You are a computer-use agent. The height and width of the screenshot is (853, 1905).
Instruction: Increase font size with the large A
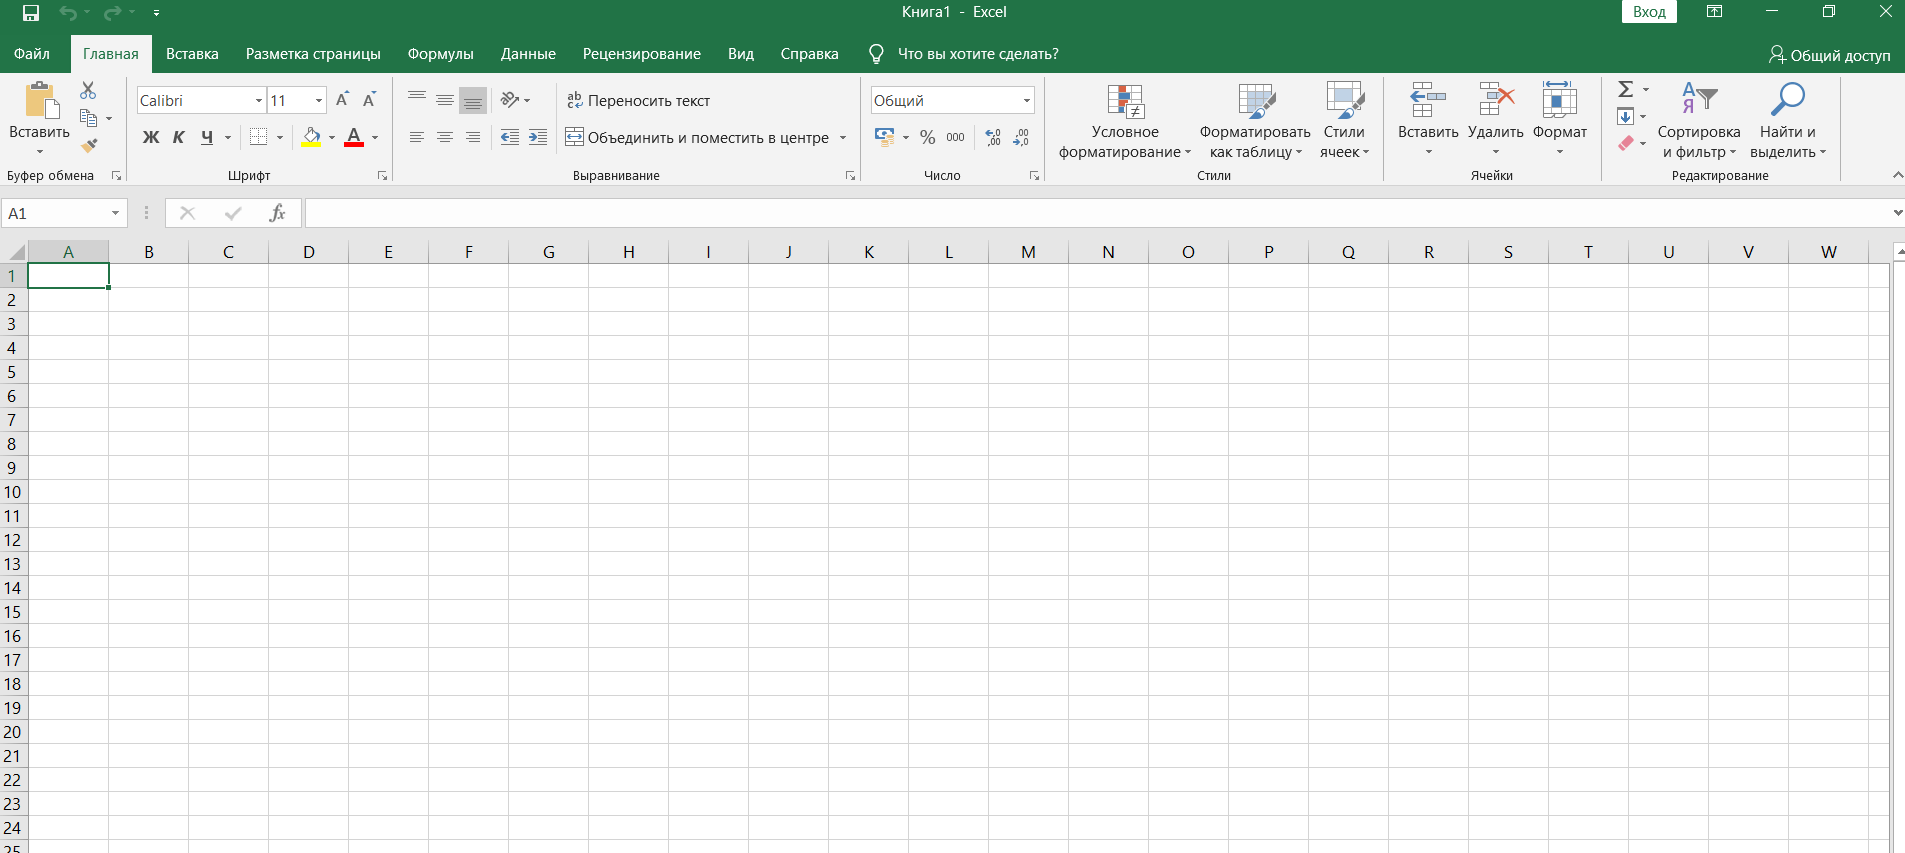[x=342, y=100]
